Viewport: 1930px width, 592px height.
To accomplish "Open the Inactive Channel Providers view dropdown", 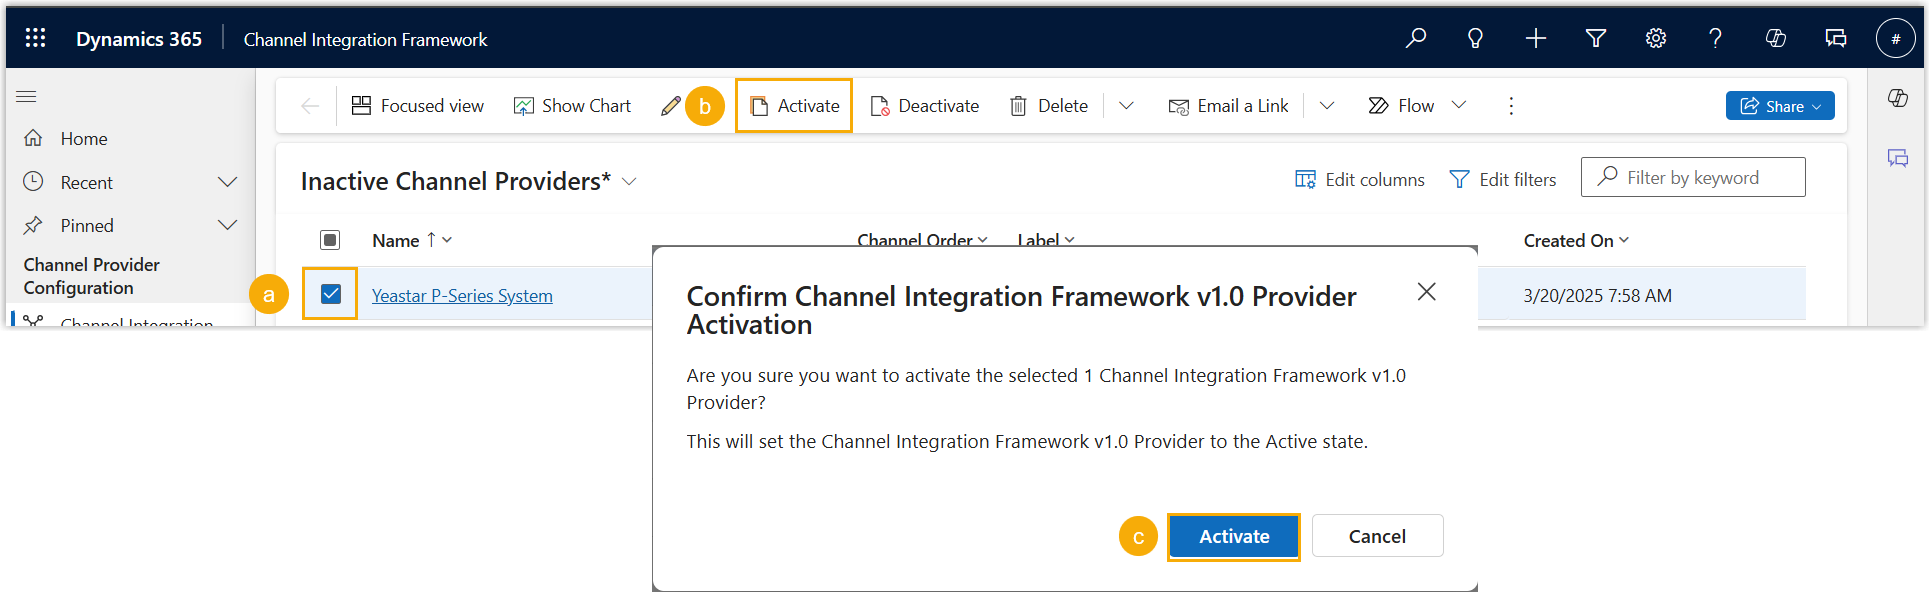I will (x=629, y=182).
